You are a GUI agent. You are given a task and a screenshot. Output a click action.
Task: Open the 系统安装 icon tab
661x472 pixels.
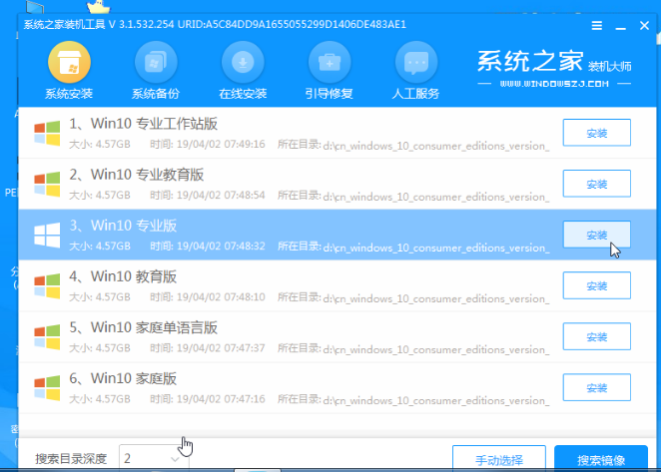point(69,62)
